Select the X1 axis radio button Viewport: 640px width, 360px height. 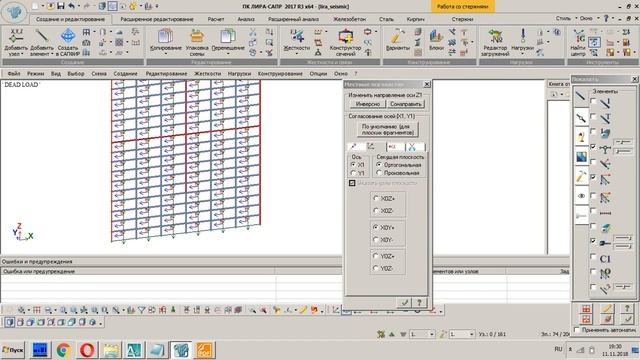click(x=353, y=165)
